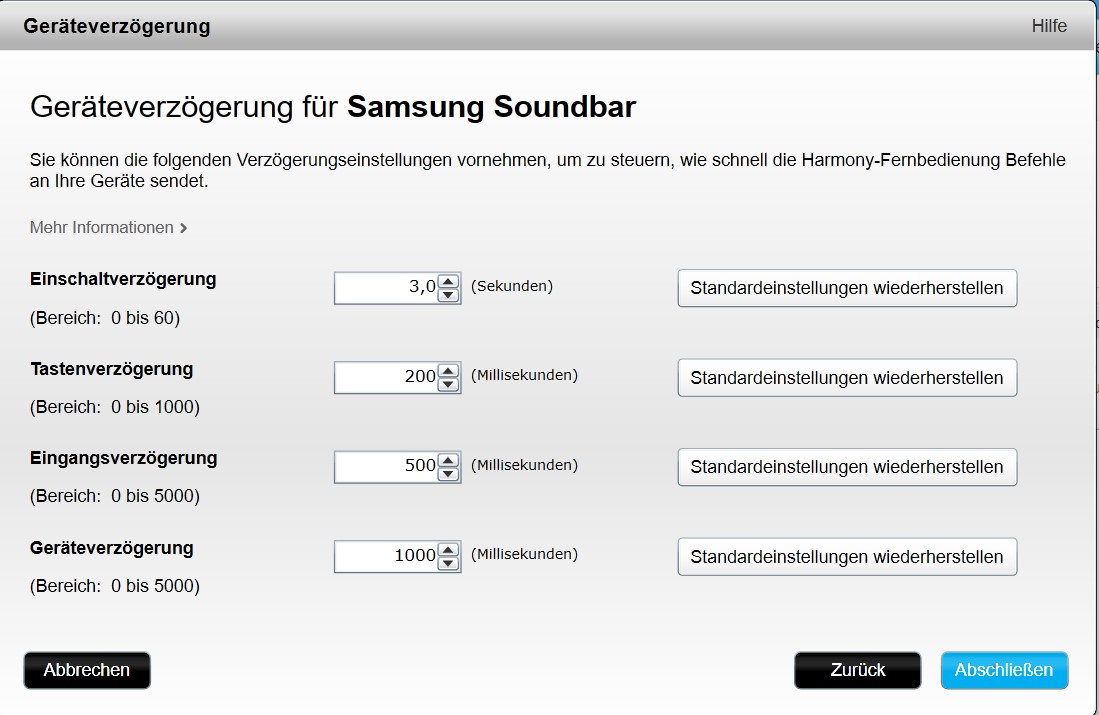Finish with the Abschließen button
The width and height of the screenshot is (1099, 715).
click(1004, 670)
